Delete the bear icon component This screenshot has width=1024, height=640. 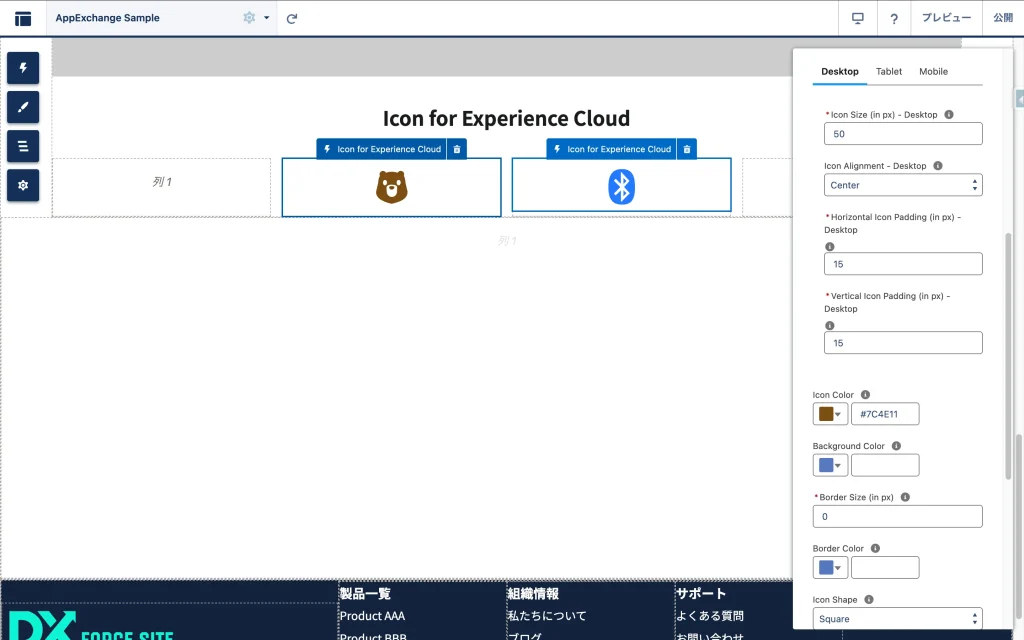tap(457, 149)
